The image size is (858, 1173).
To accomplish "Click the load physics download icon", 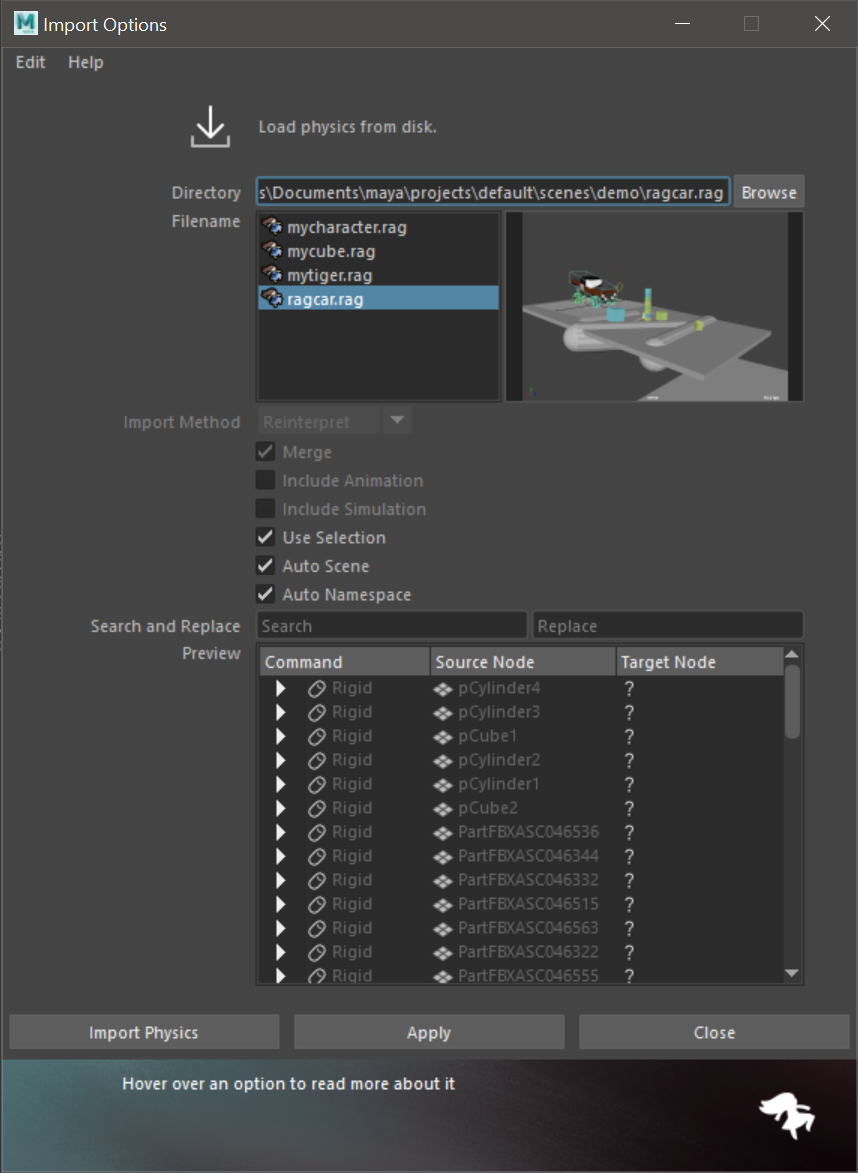I will [x=210, y=127].
